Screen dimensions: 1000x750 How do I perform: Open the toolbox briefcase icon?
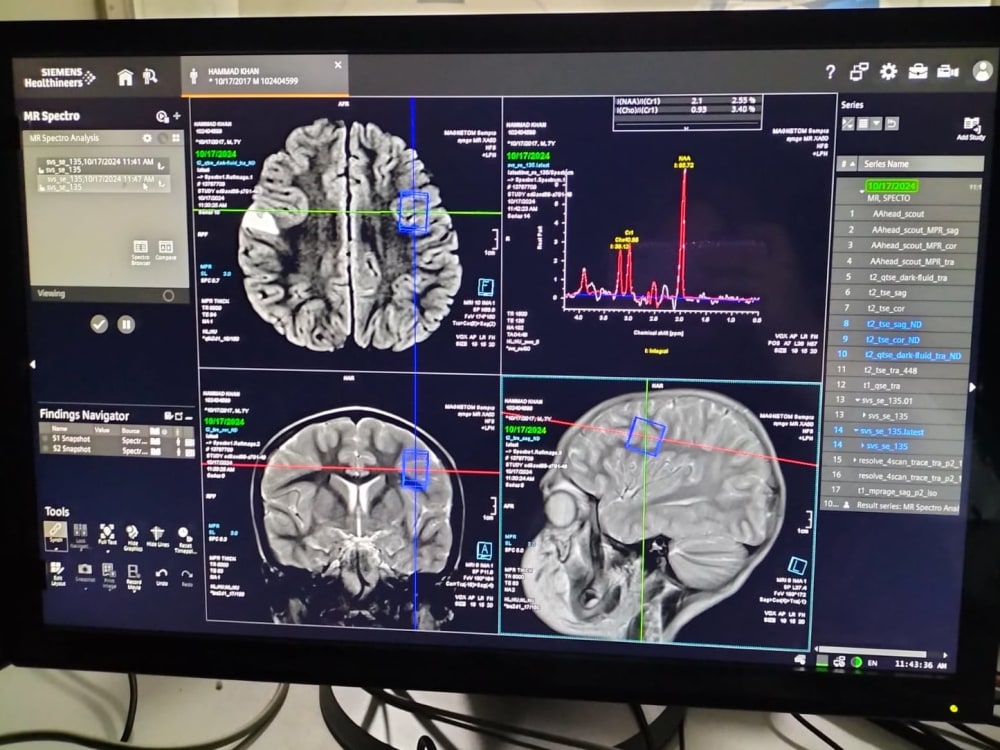click(x=917, y=71)
